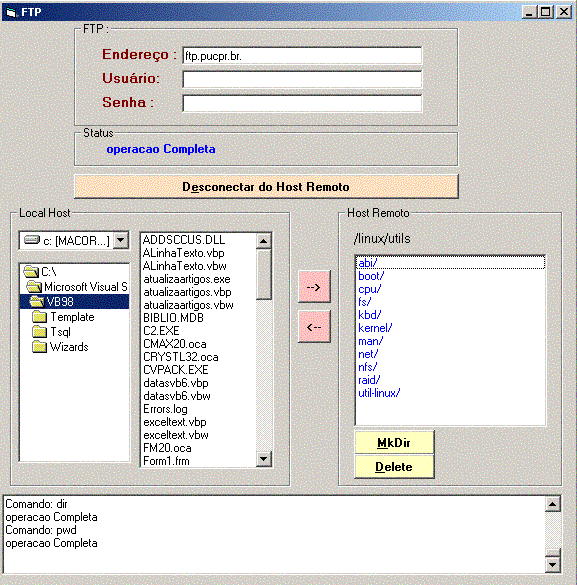Click the download left-arrow transfer button
The height and width of the screenshot is (585, 577).
click(x=314, y=327)
